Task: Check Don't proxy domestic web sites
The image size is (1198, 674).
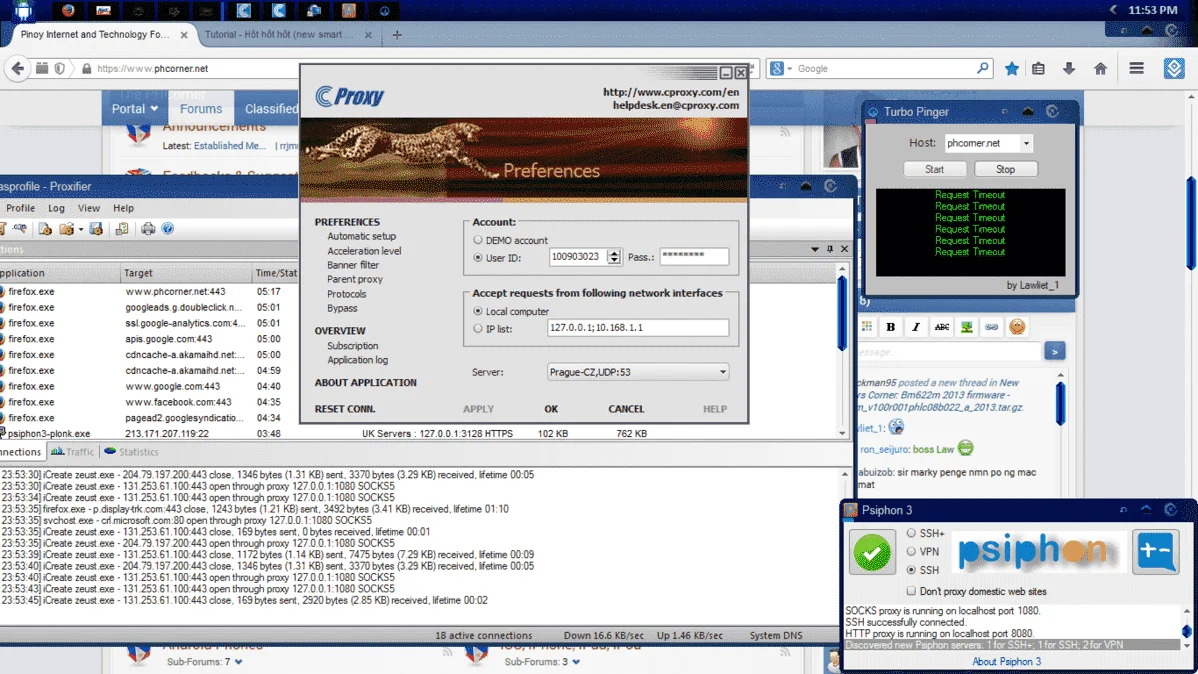Action: coord(911,591)
